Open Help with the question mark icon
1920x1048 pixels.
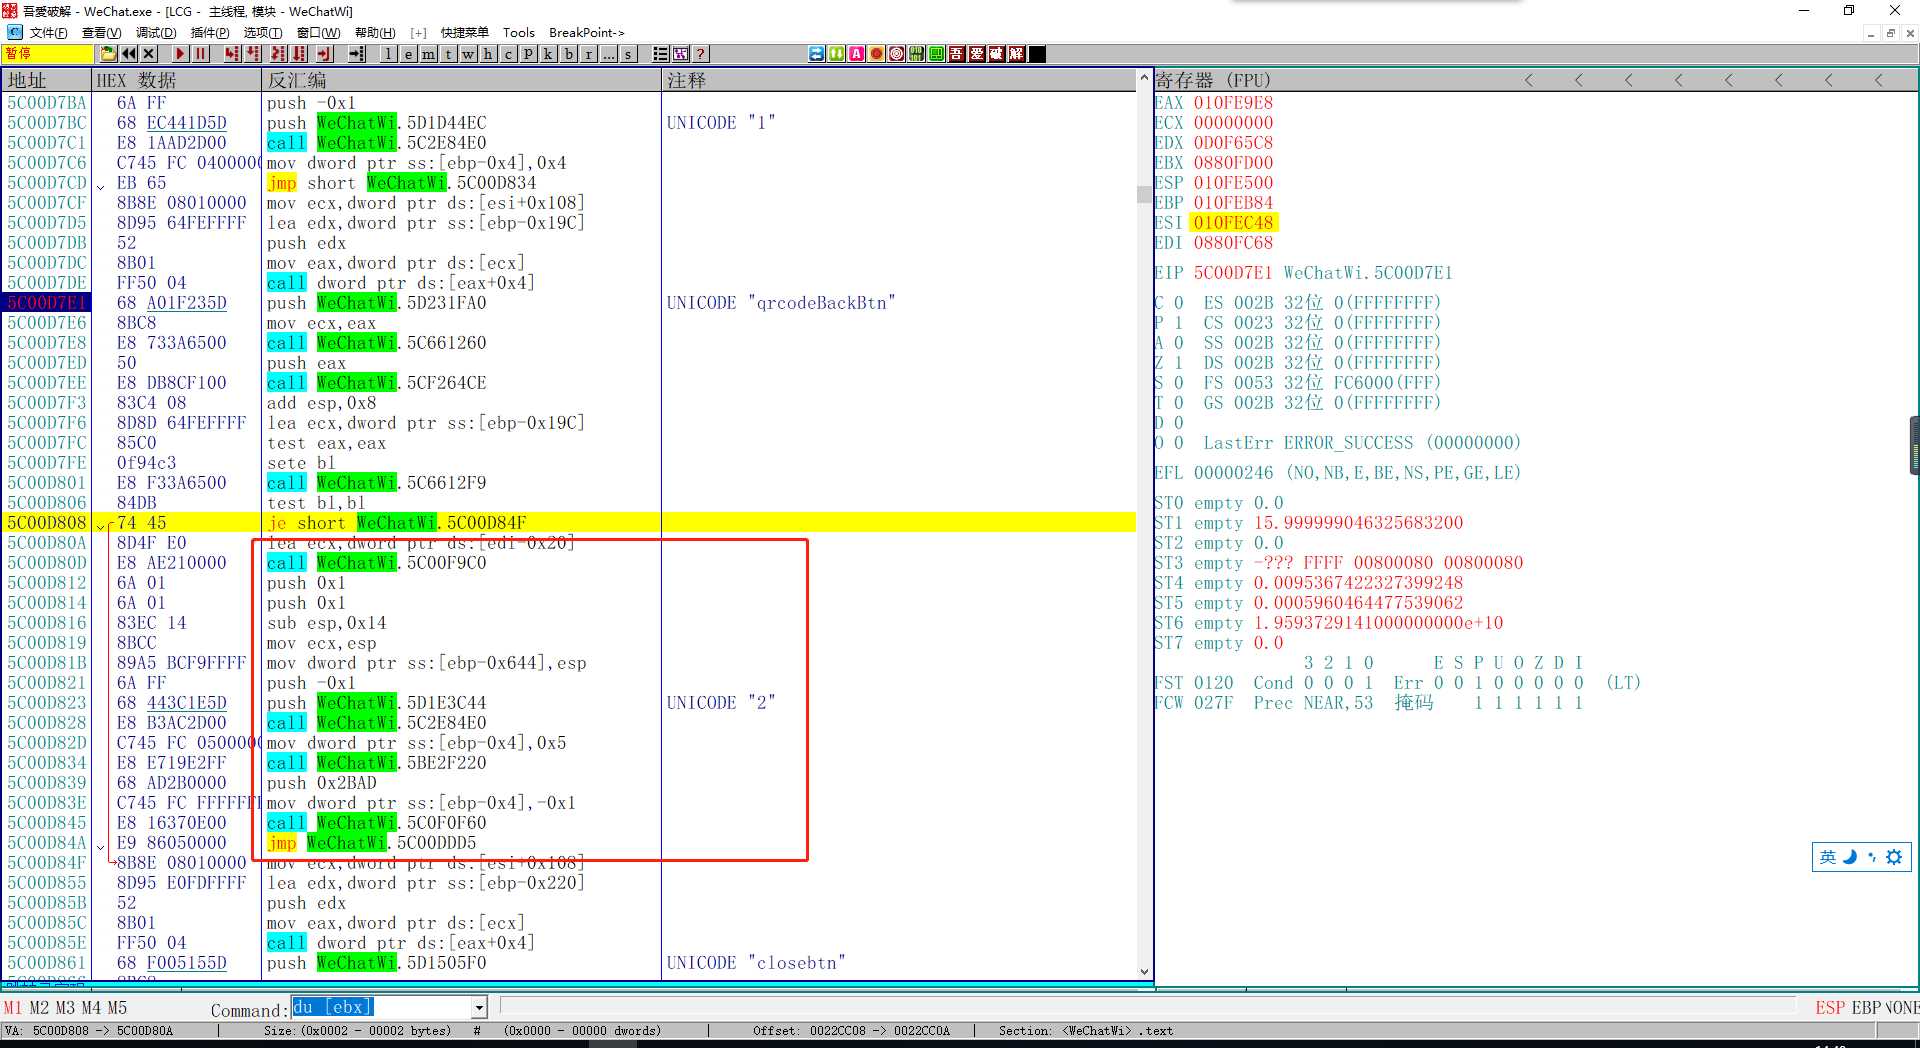coord(701,54)
